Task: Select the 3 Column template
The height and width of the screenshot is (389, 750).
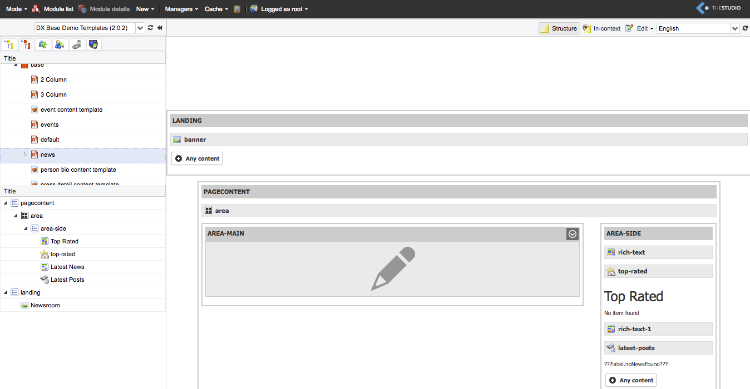Action: coord(54,95)
